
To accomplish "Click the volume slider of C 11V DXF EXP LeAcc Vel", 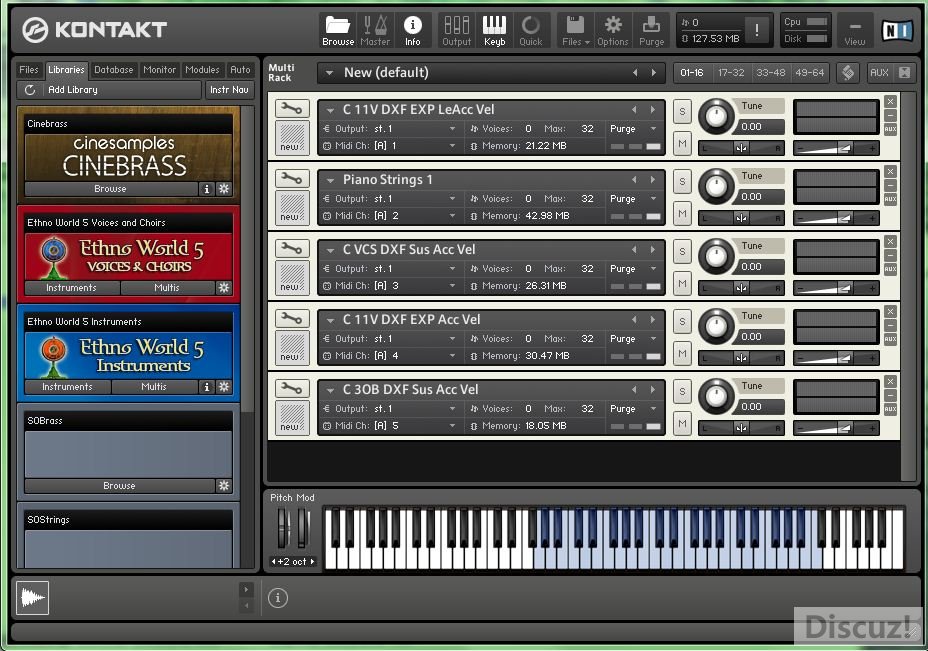I will click(835, 149).
